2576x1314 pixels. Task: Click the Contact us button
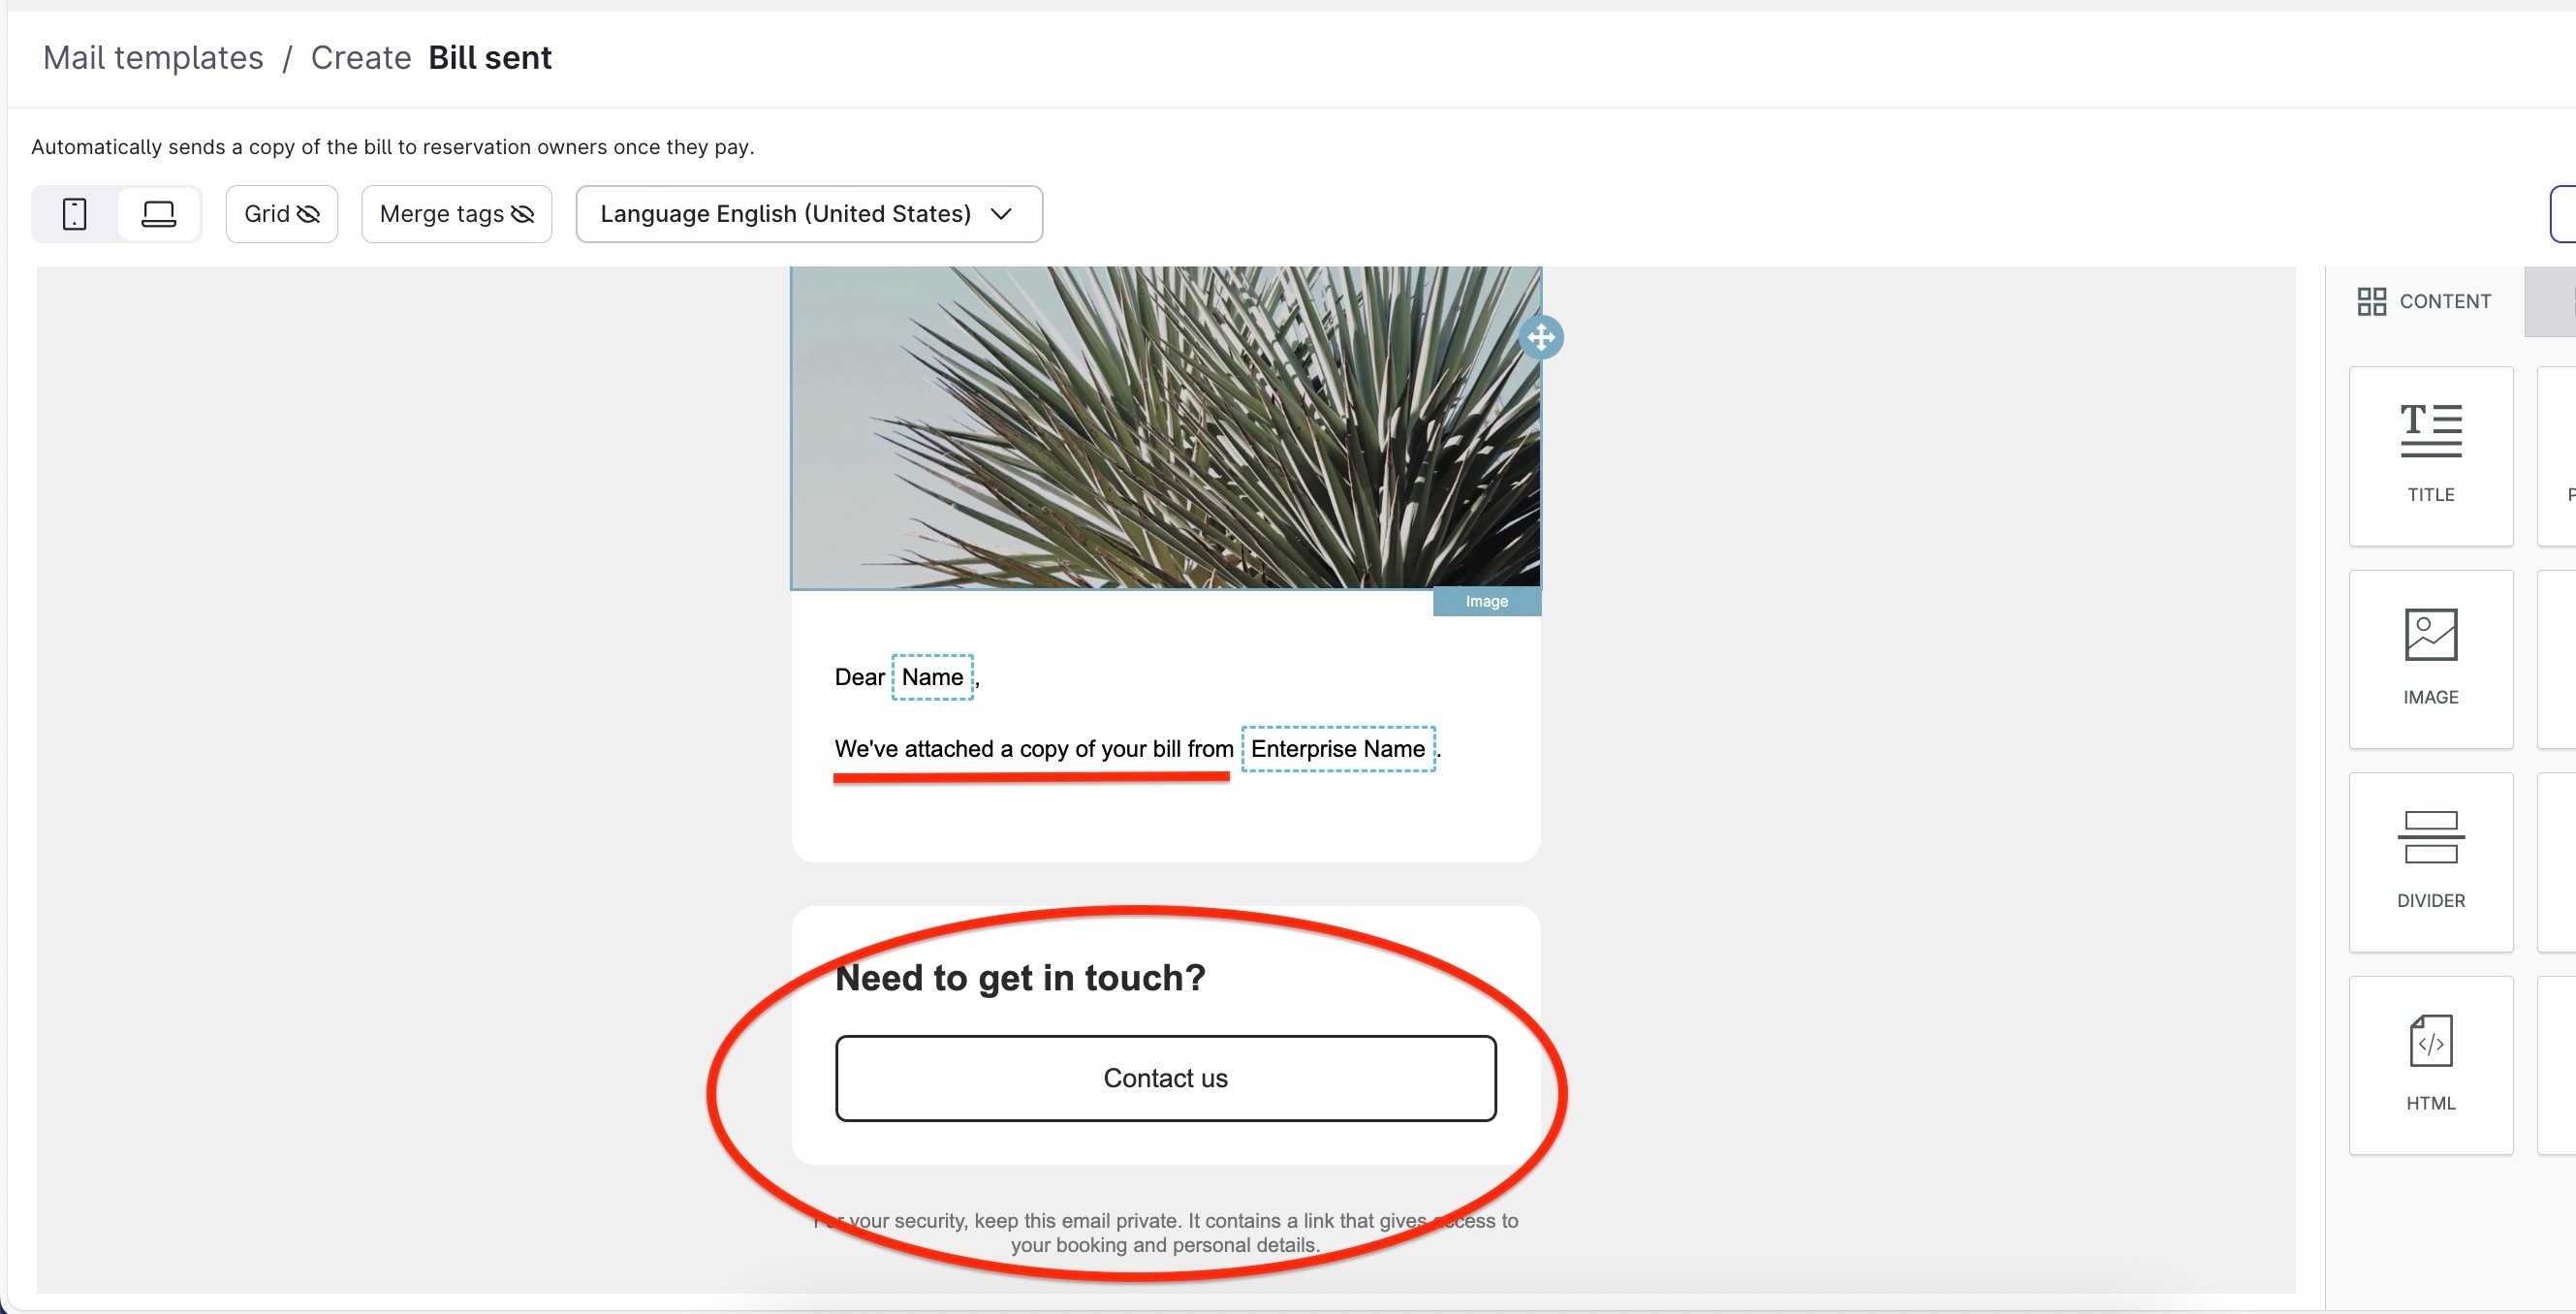coord(1166,1078)
